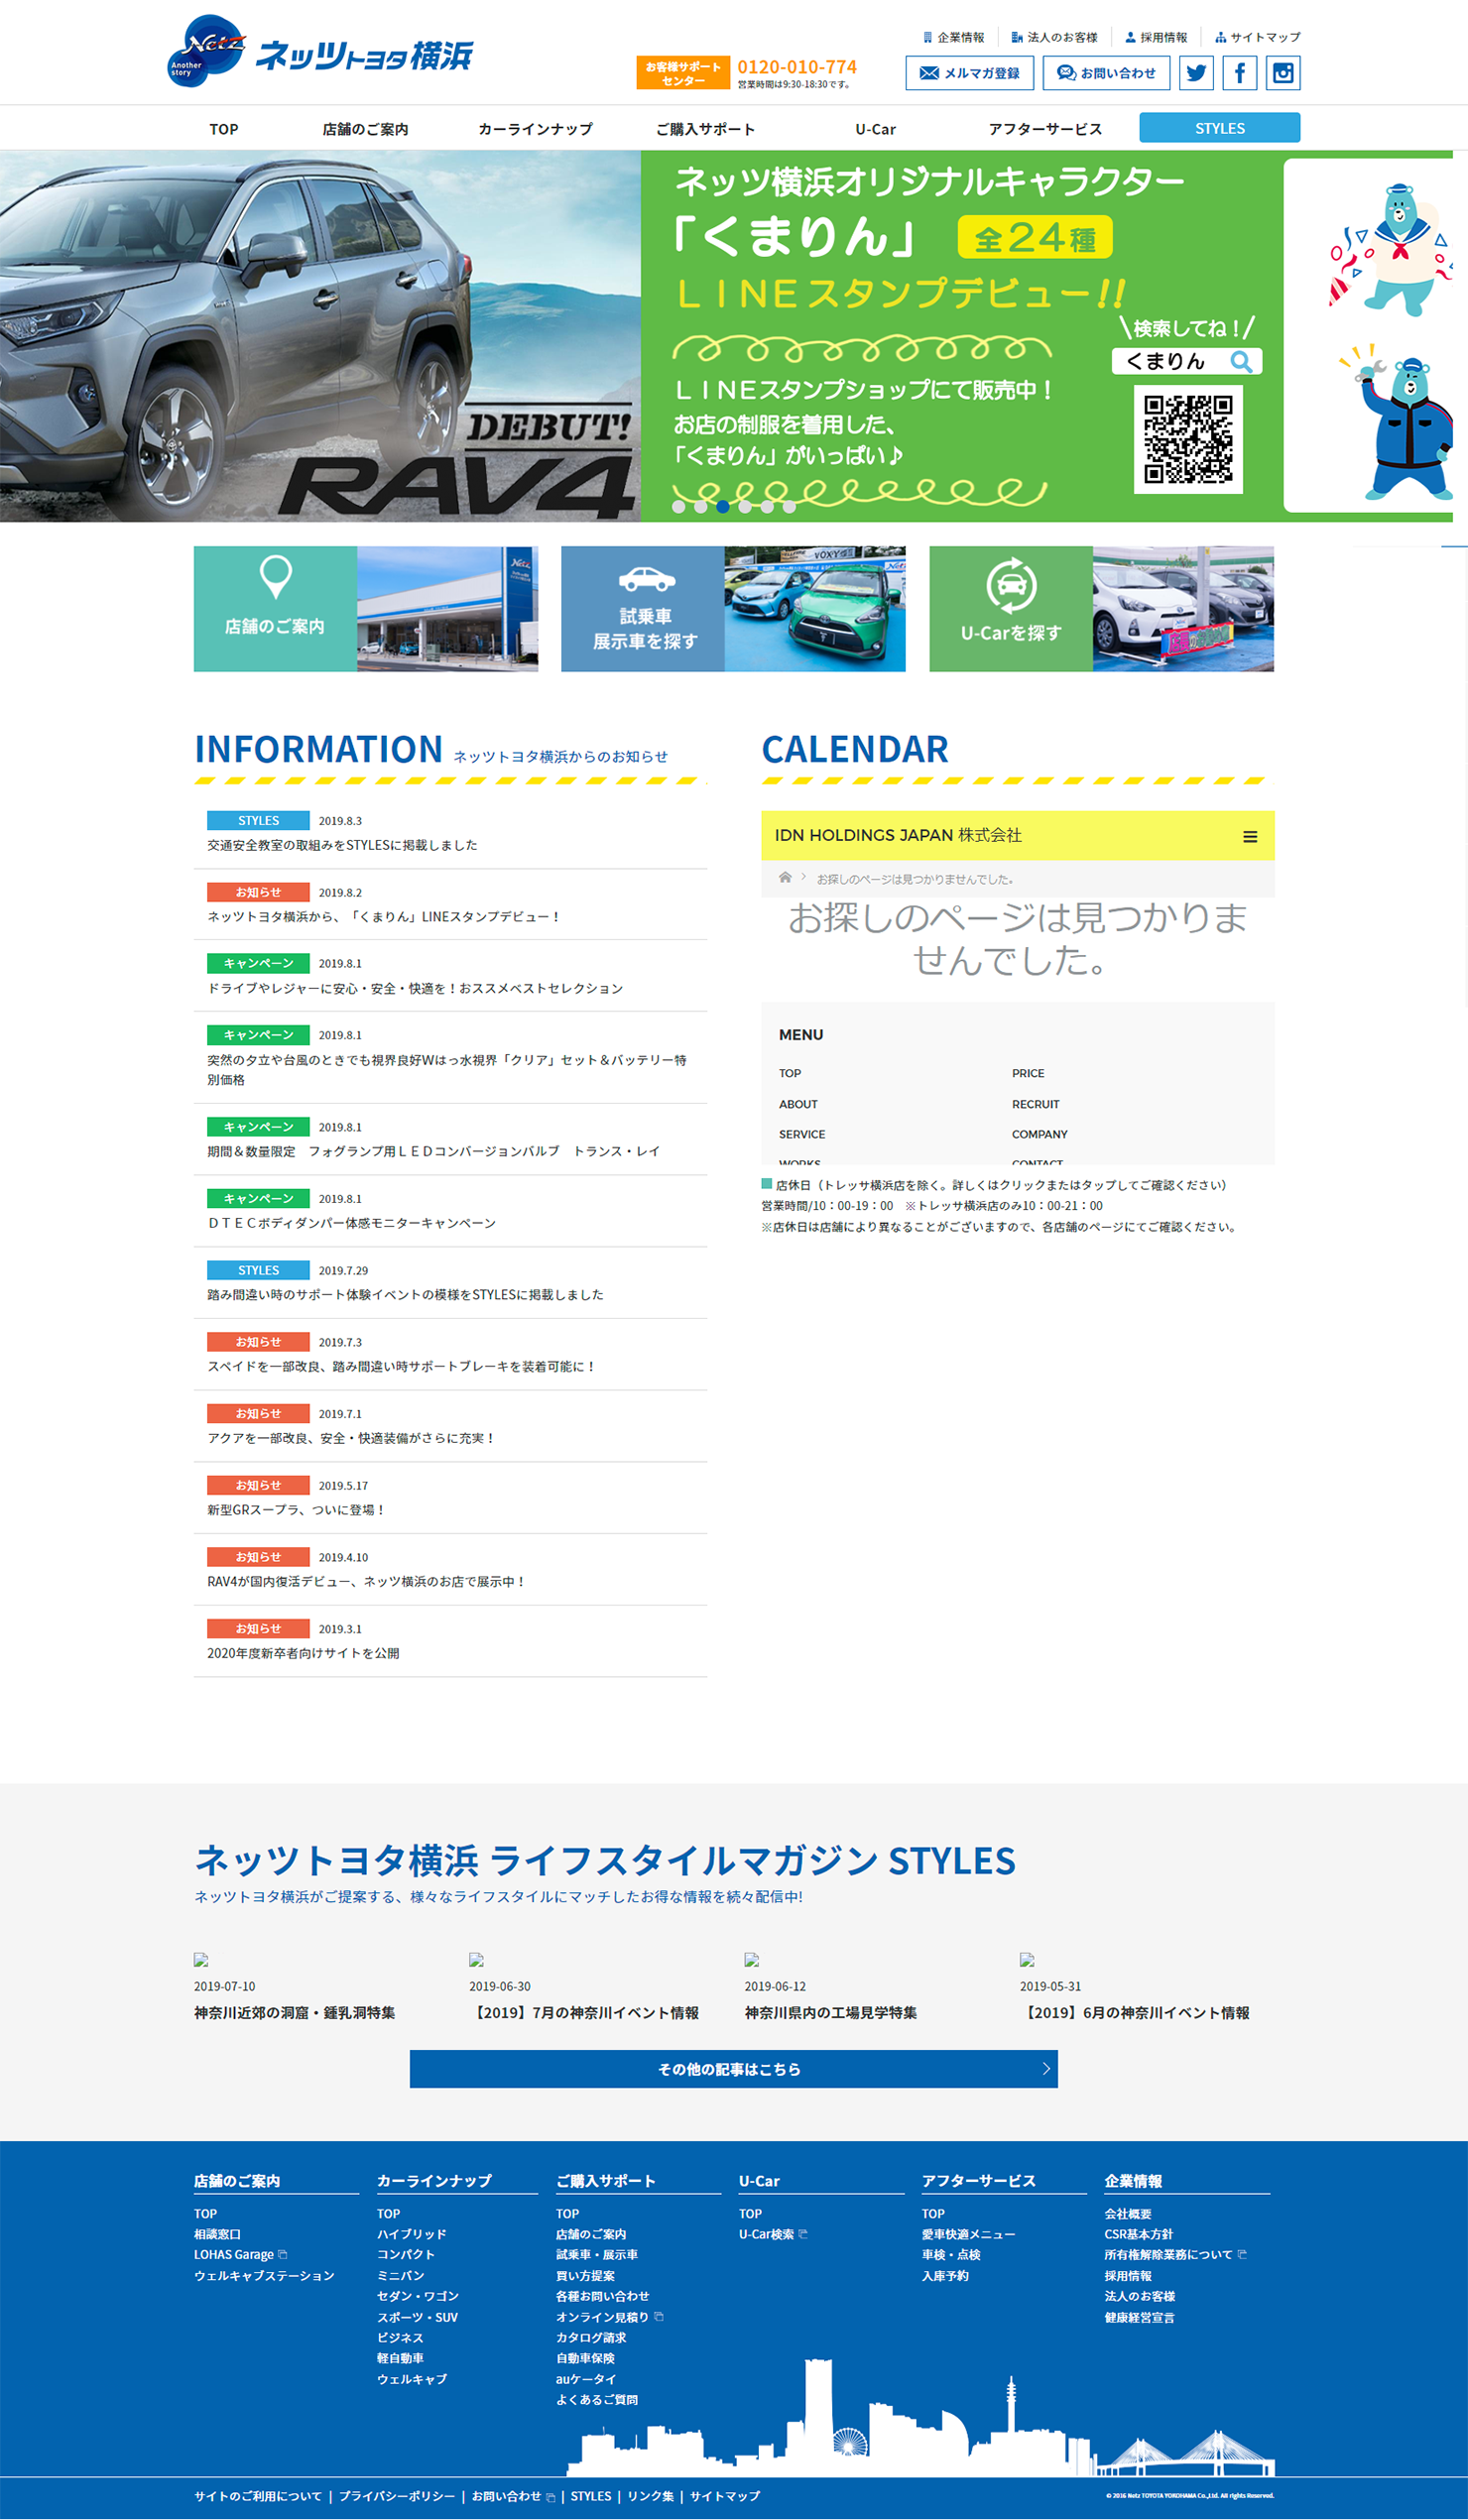Screen dimensions: 1468x2520
Task: Click the sailor-suit くまりん character
Action: pyautogui.click(x=1393, y=250)
